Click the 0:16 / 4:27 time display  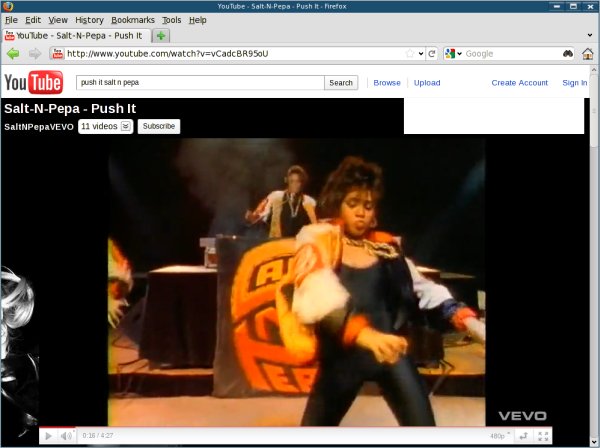[x=98, y=436]
